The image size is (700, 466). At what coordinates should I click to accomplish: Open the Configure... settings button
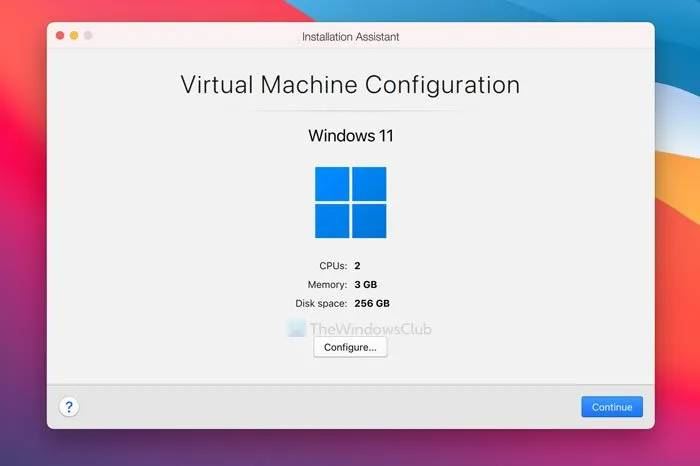tap(350, 347)
